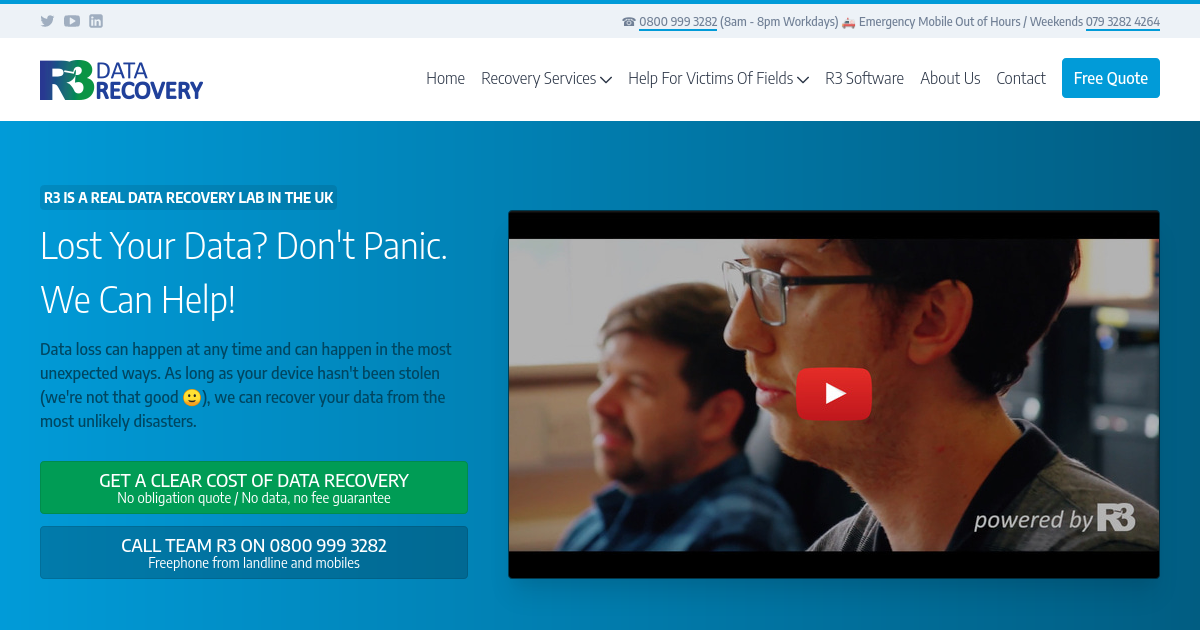Click the Free Quote button
This screenshot has height=630, width=1200.
(x=1110, y=78)
